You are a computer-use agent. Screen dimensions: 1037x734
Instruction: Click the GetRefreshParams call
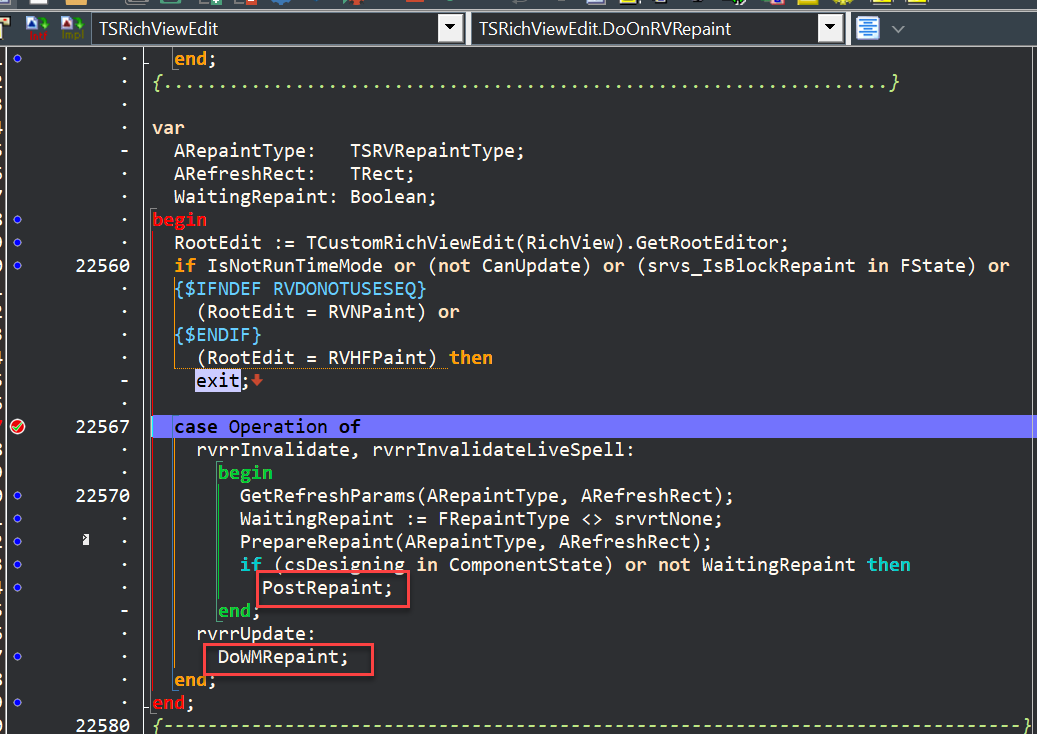pos(327,495)
